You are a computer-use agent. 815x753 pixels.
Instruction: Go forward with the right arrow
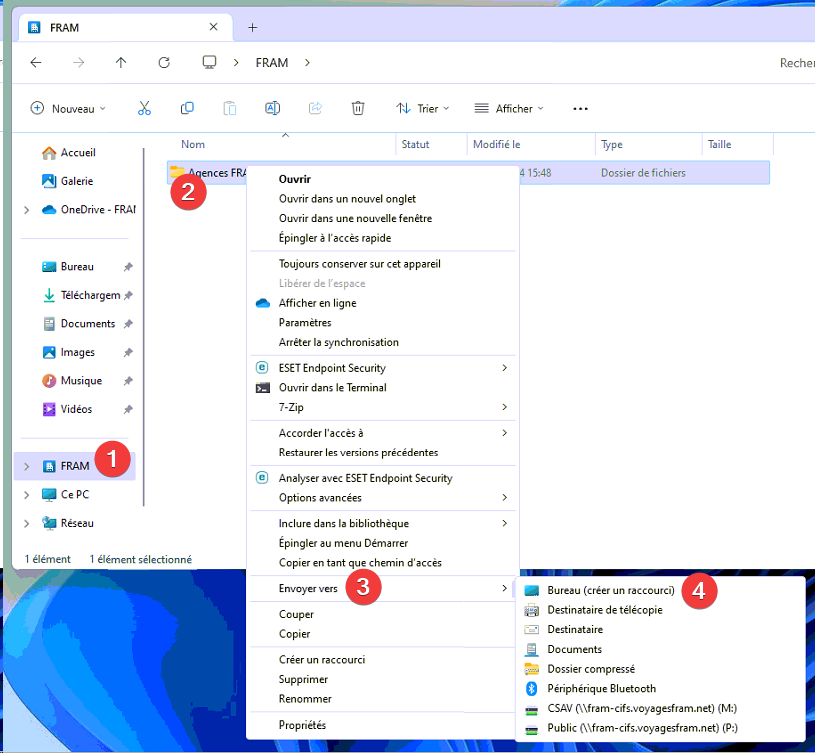[x=78, y=63]
